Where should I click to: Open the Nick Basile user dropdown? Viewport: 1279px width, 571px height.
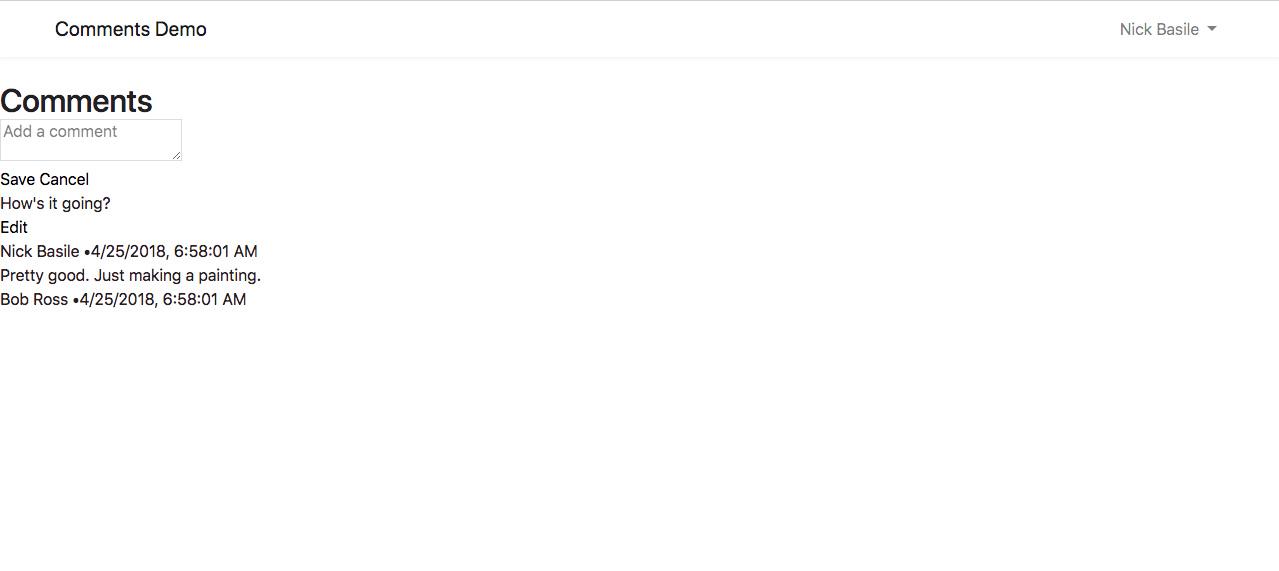[x=1168, y=29]
